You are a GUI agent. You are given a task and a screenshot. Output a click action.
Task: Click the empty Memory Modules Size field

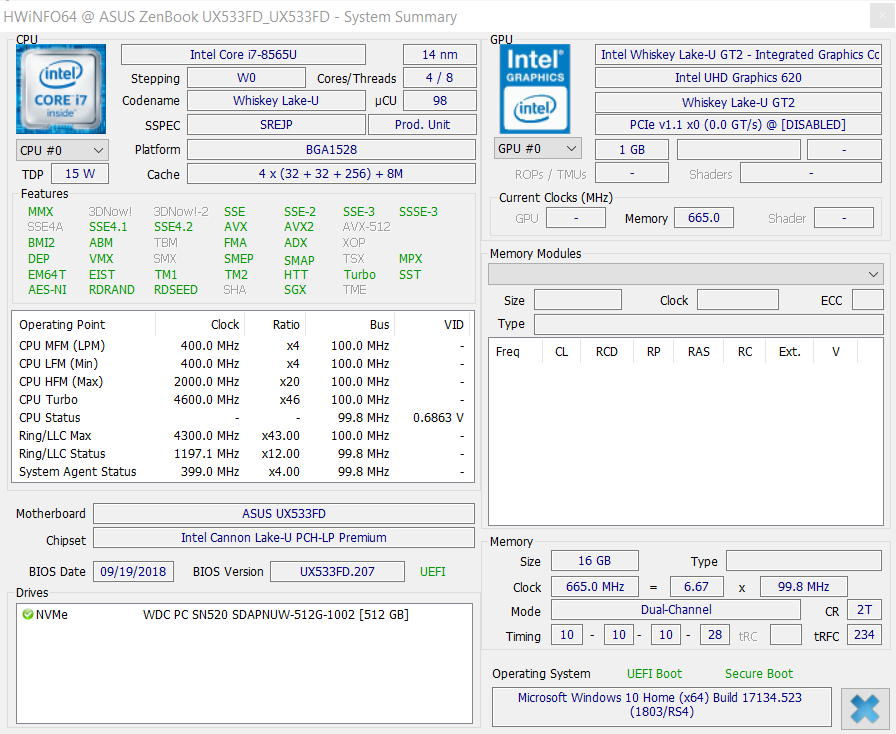(578, 300)
